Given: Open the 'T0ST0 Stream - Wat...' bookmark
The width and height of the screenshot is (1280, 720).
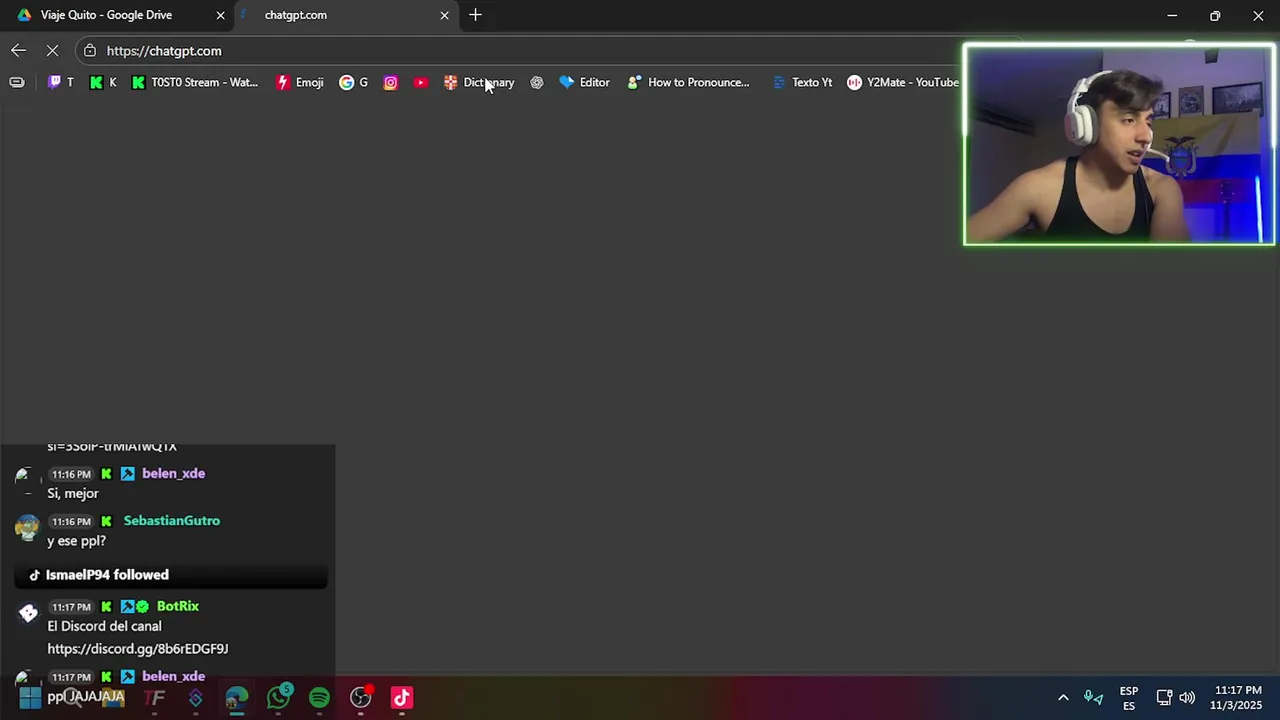Looking at the screenshot, I should (195, 82).
